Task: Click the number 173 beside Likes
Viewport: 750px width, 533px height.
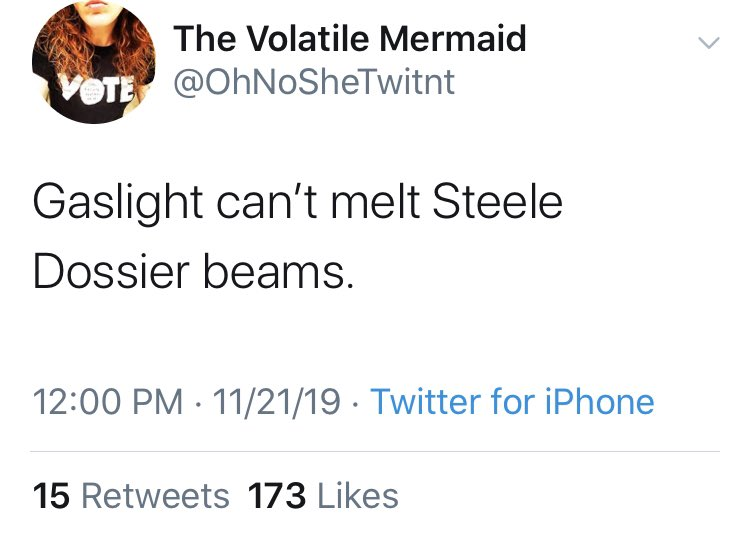Action: (x=277, y=496)
